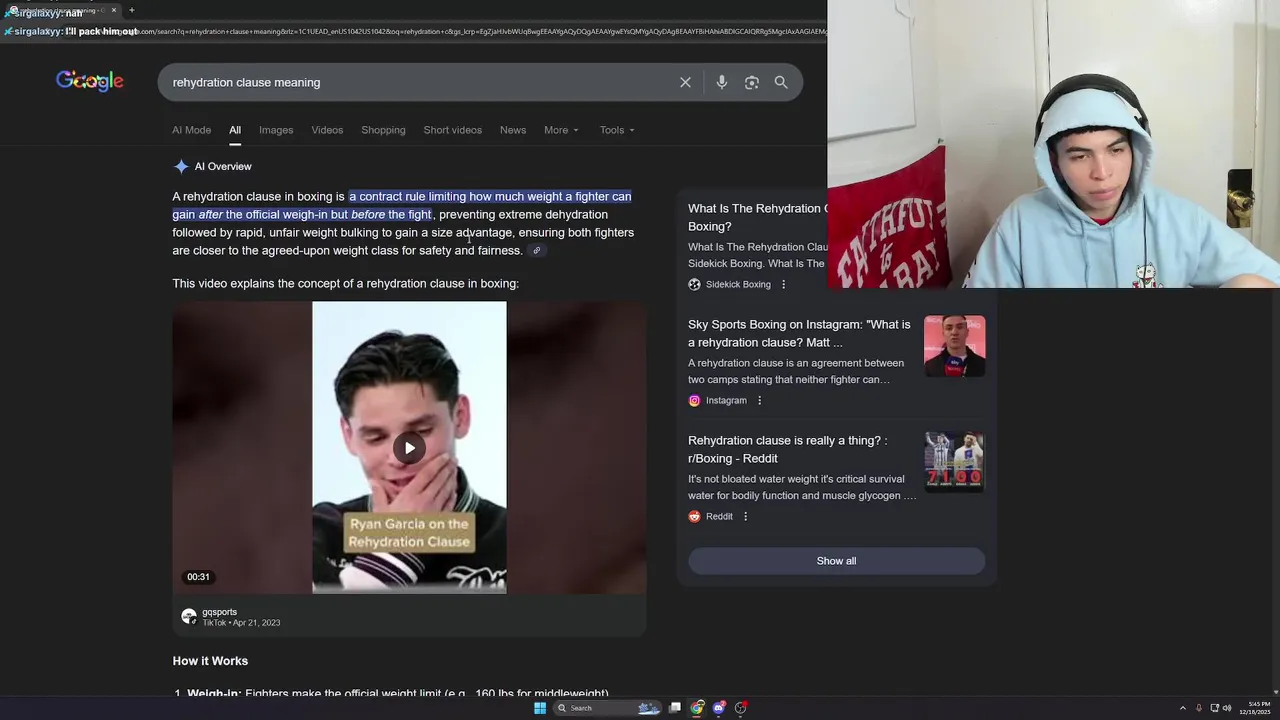Click the 'How it Works' heading
Viewport: 1280px width, 720px height.
tap(210, 661)
